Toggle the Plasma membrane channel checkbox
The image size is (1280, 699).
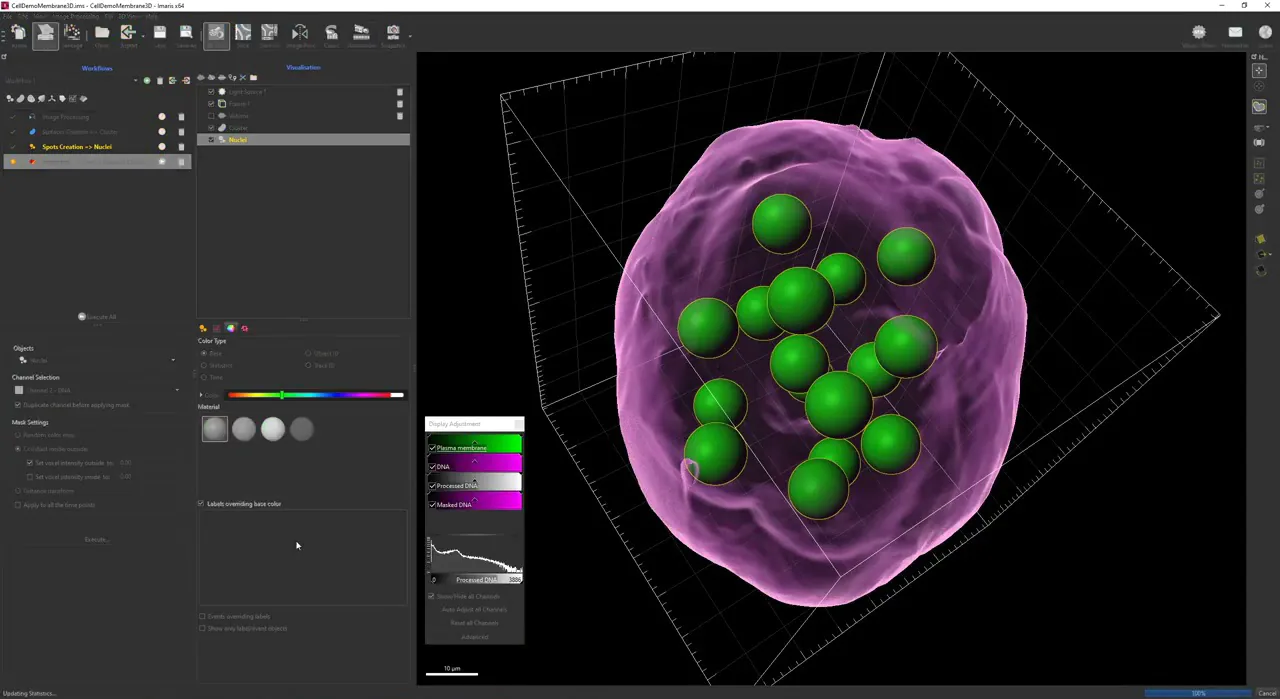click(433, 448)
